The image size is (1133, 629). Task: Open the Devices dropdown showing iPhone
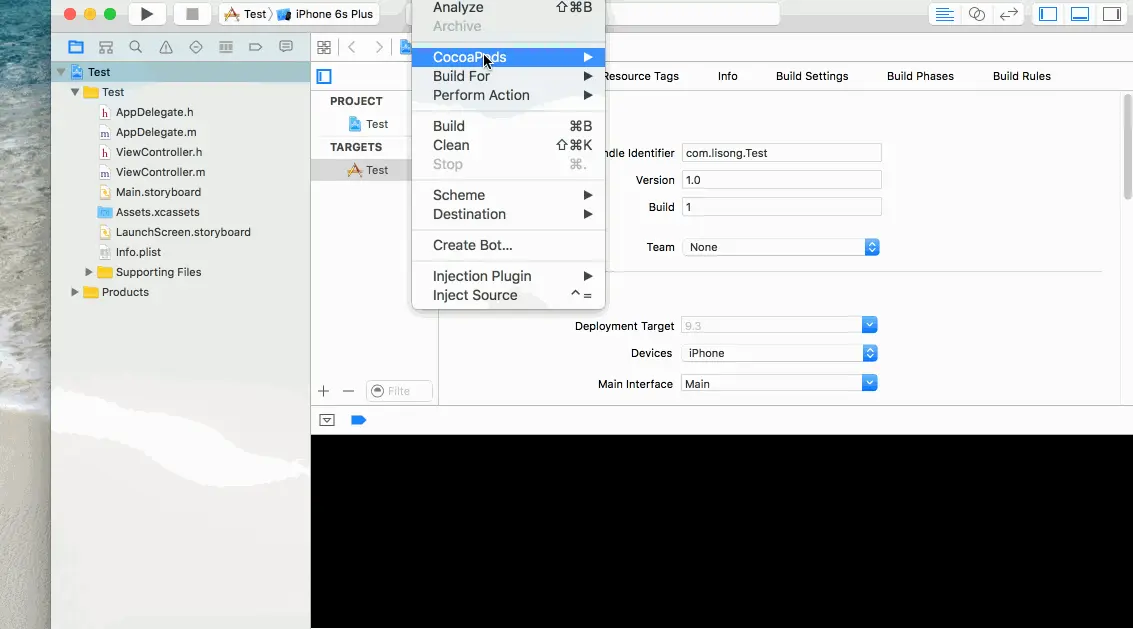pyautogui.click(x=779, y=353)
